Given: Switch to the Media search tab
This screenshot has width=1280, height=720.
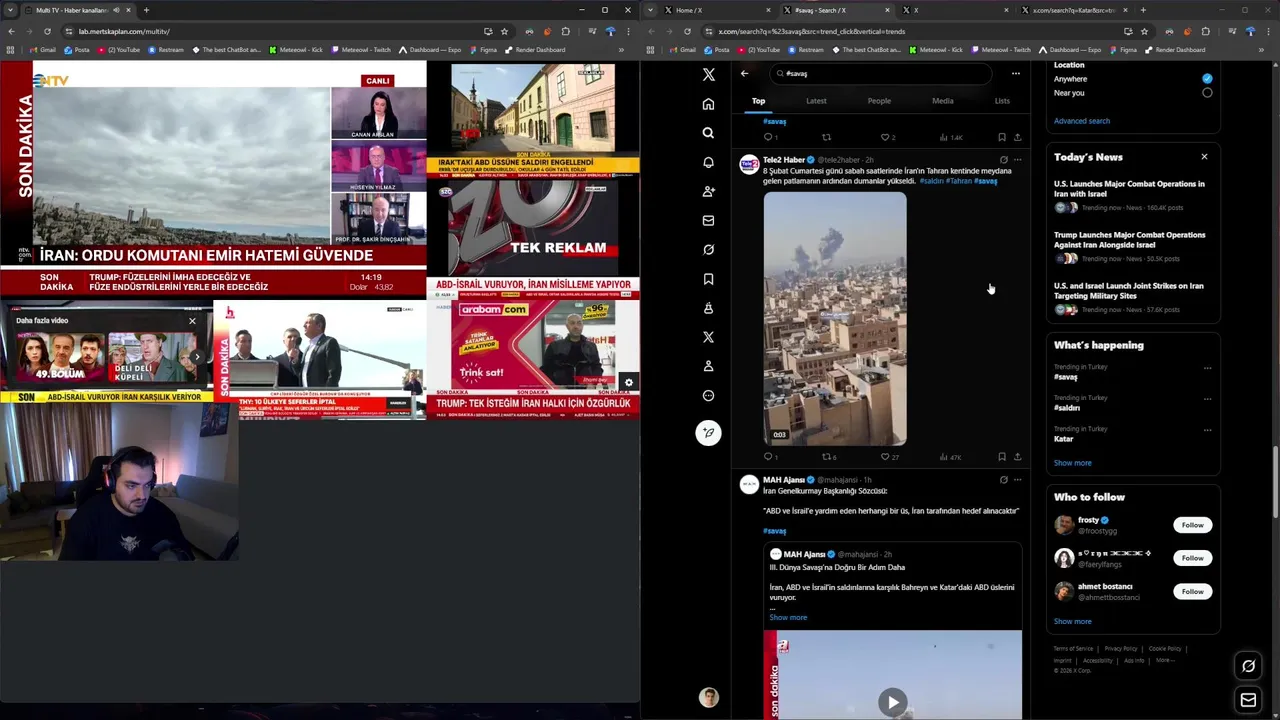Looking at the screenshot, I should [942, 101].
